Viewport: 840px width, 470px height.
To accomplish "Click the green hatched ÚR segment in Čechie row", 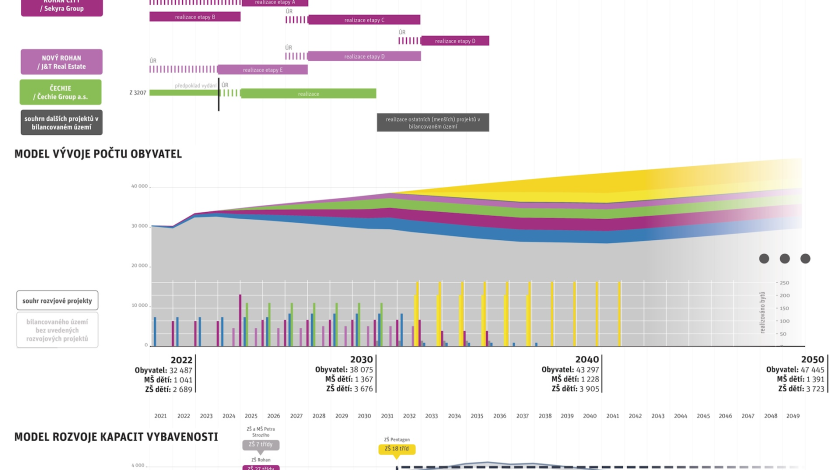I will pyautogui.click(x=230, y=93).
